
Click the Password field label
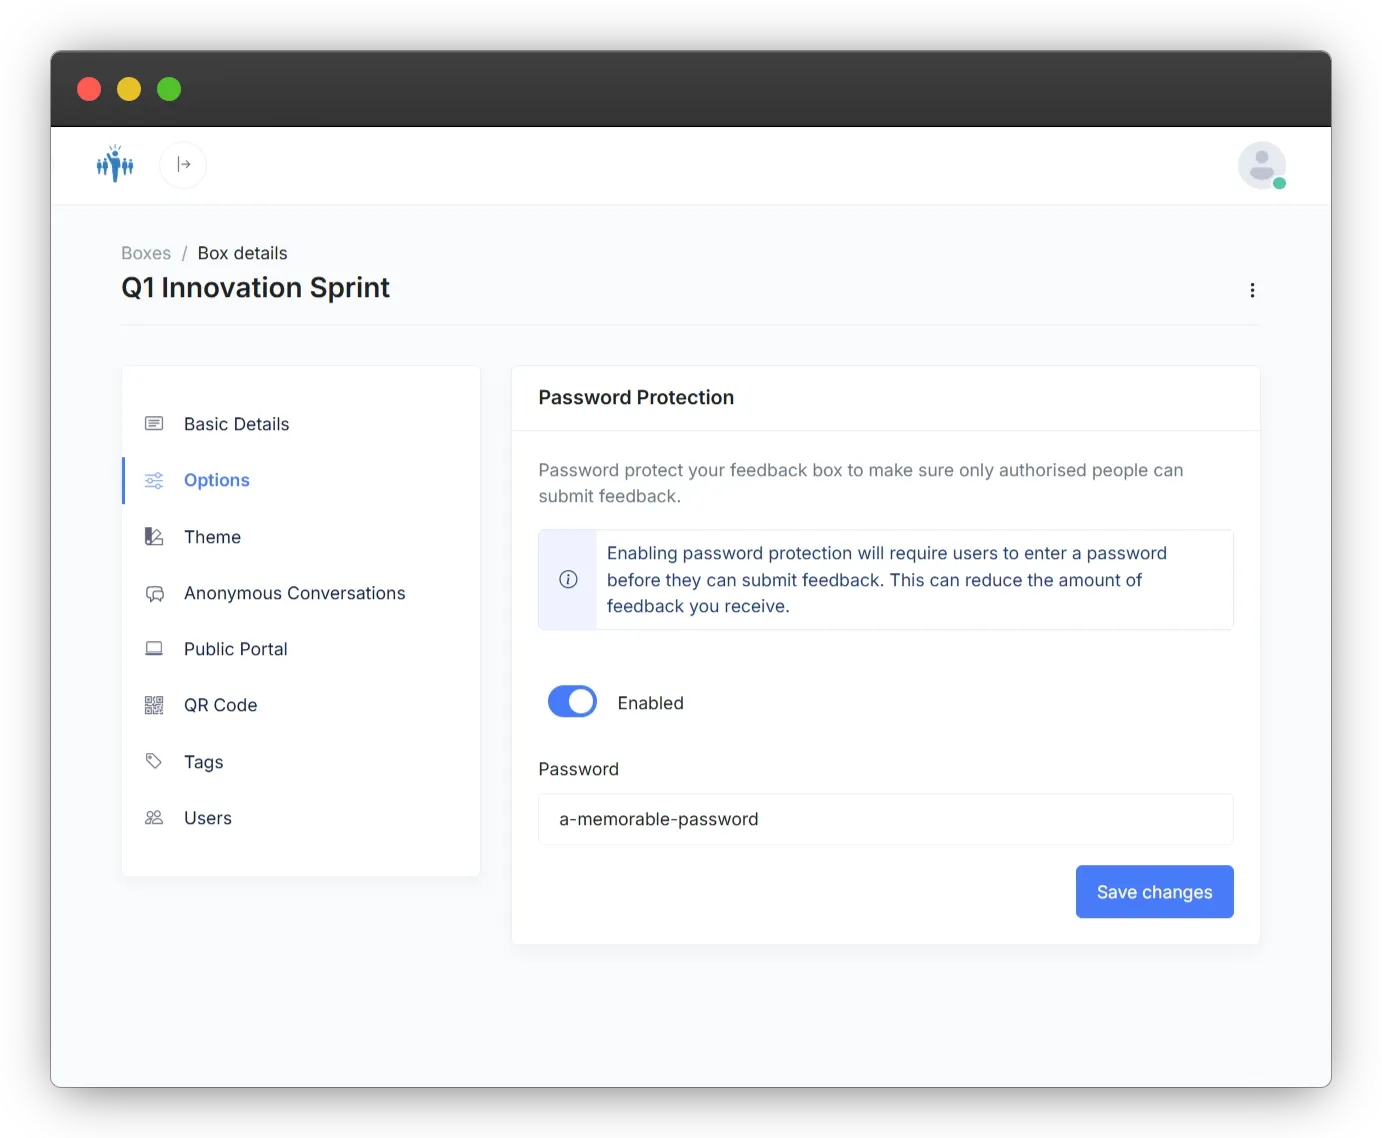point(578,769)
